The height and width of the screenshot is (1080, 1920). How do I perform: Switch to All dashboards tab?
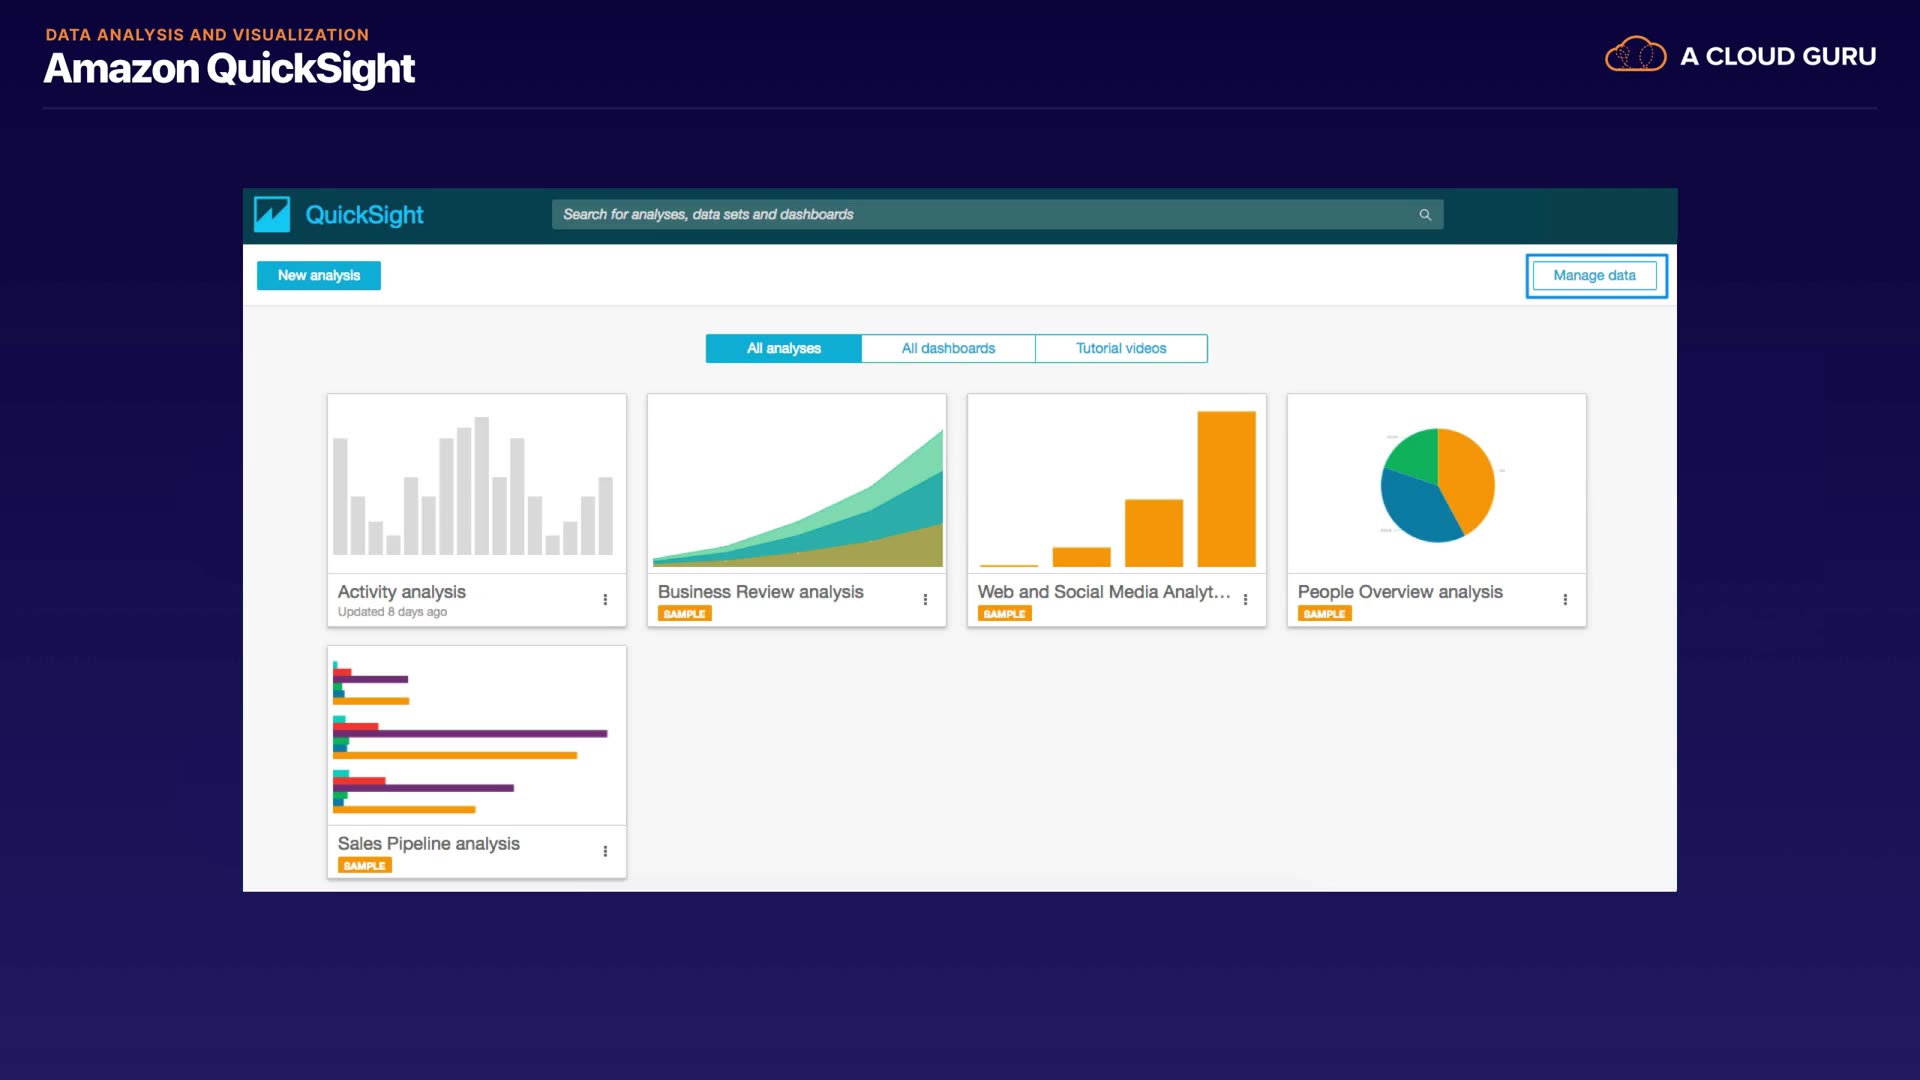pos(948,348)
